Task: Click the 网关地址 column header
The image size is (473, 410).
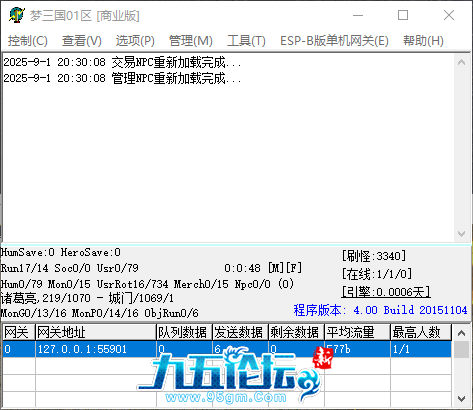Action: point(96,332)
